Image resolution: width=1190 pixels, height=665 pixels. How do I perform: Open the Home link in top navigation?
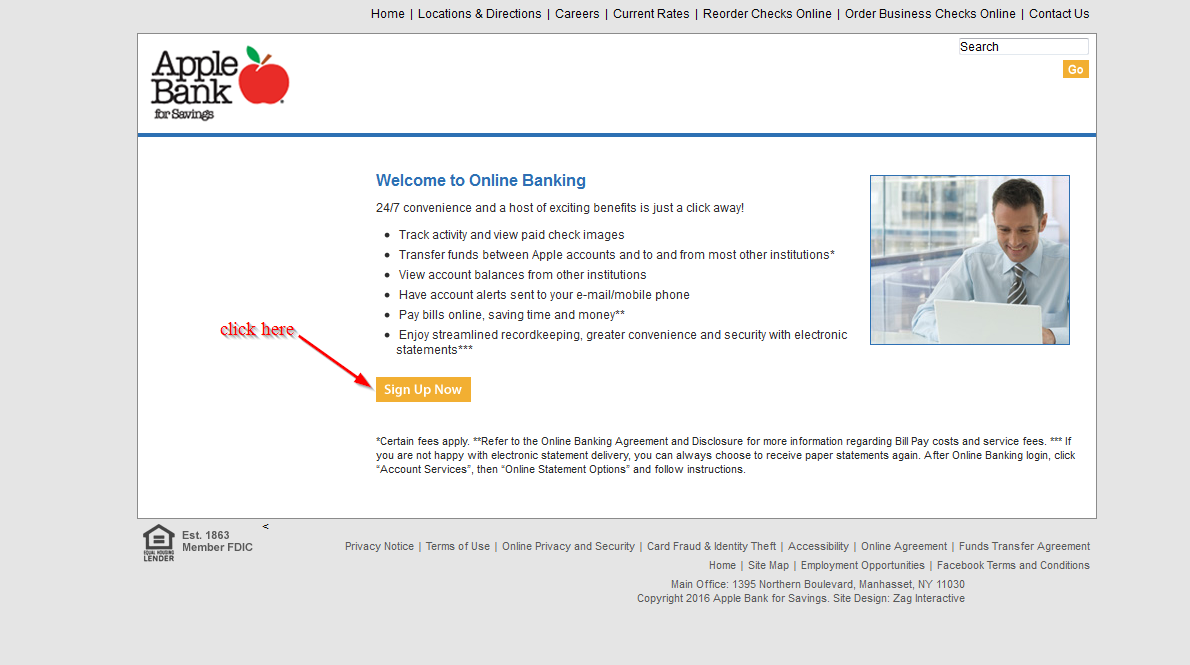(x=387, y=14)
